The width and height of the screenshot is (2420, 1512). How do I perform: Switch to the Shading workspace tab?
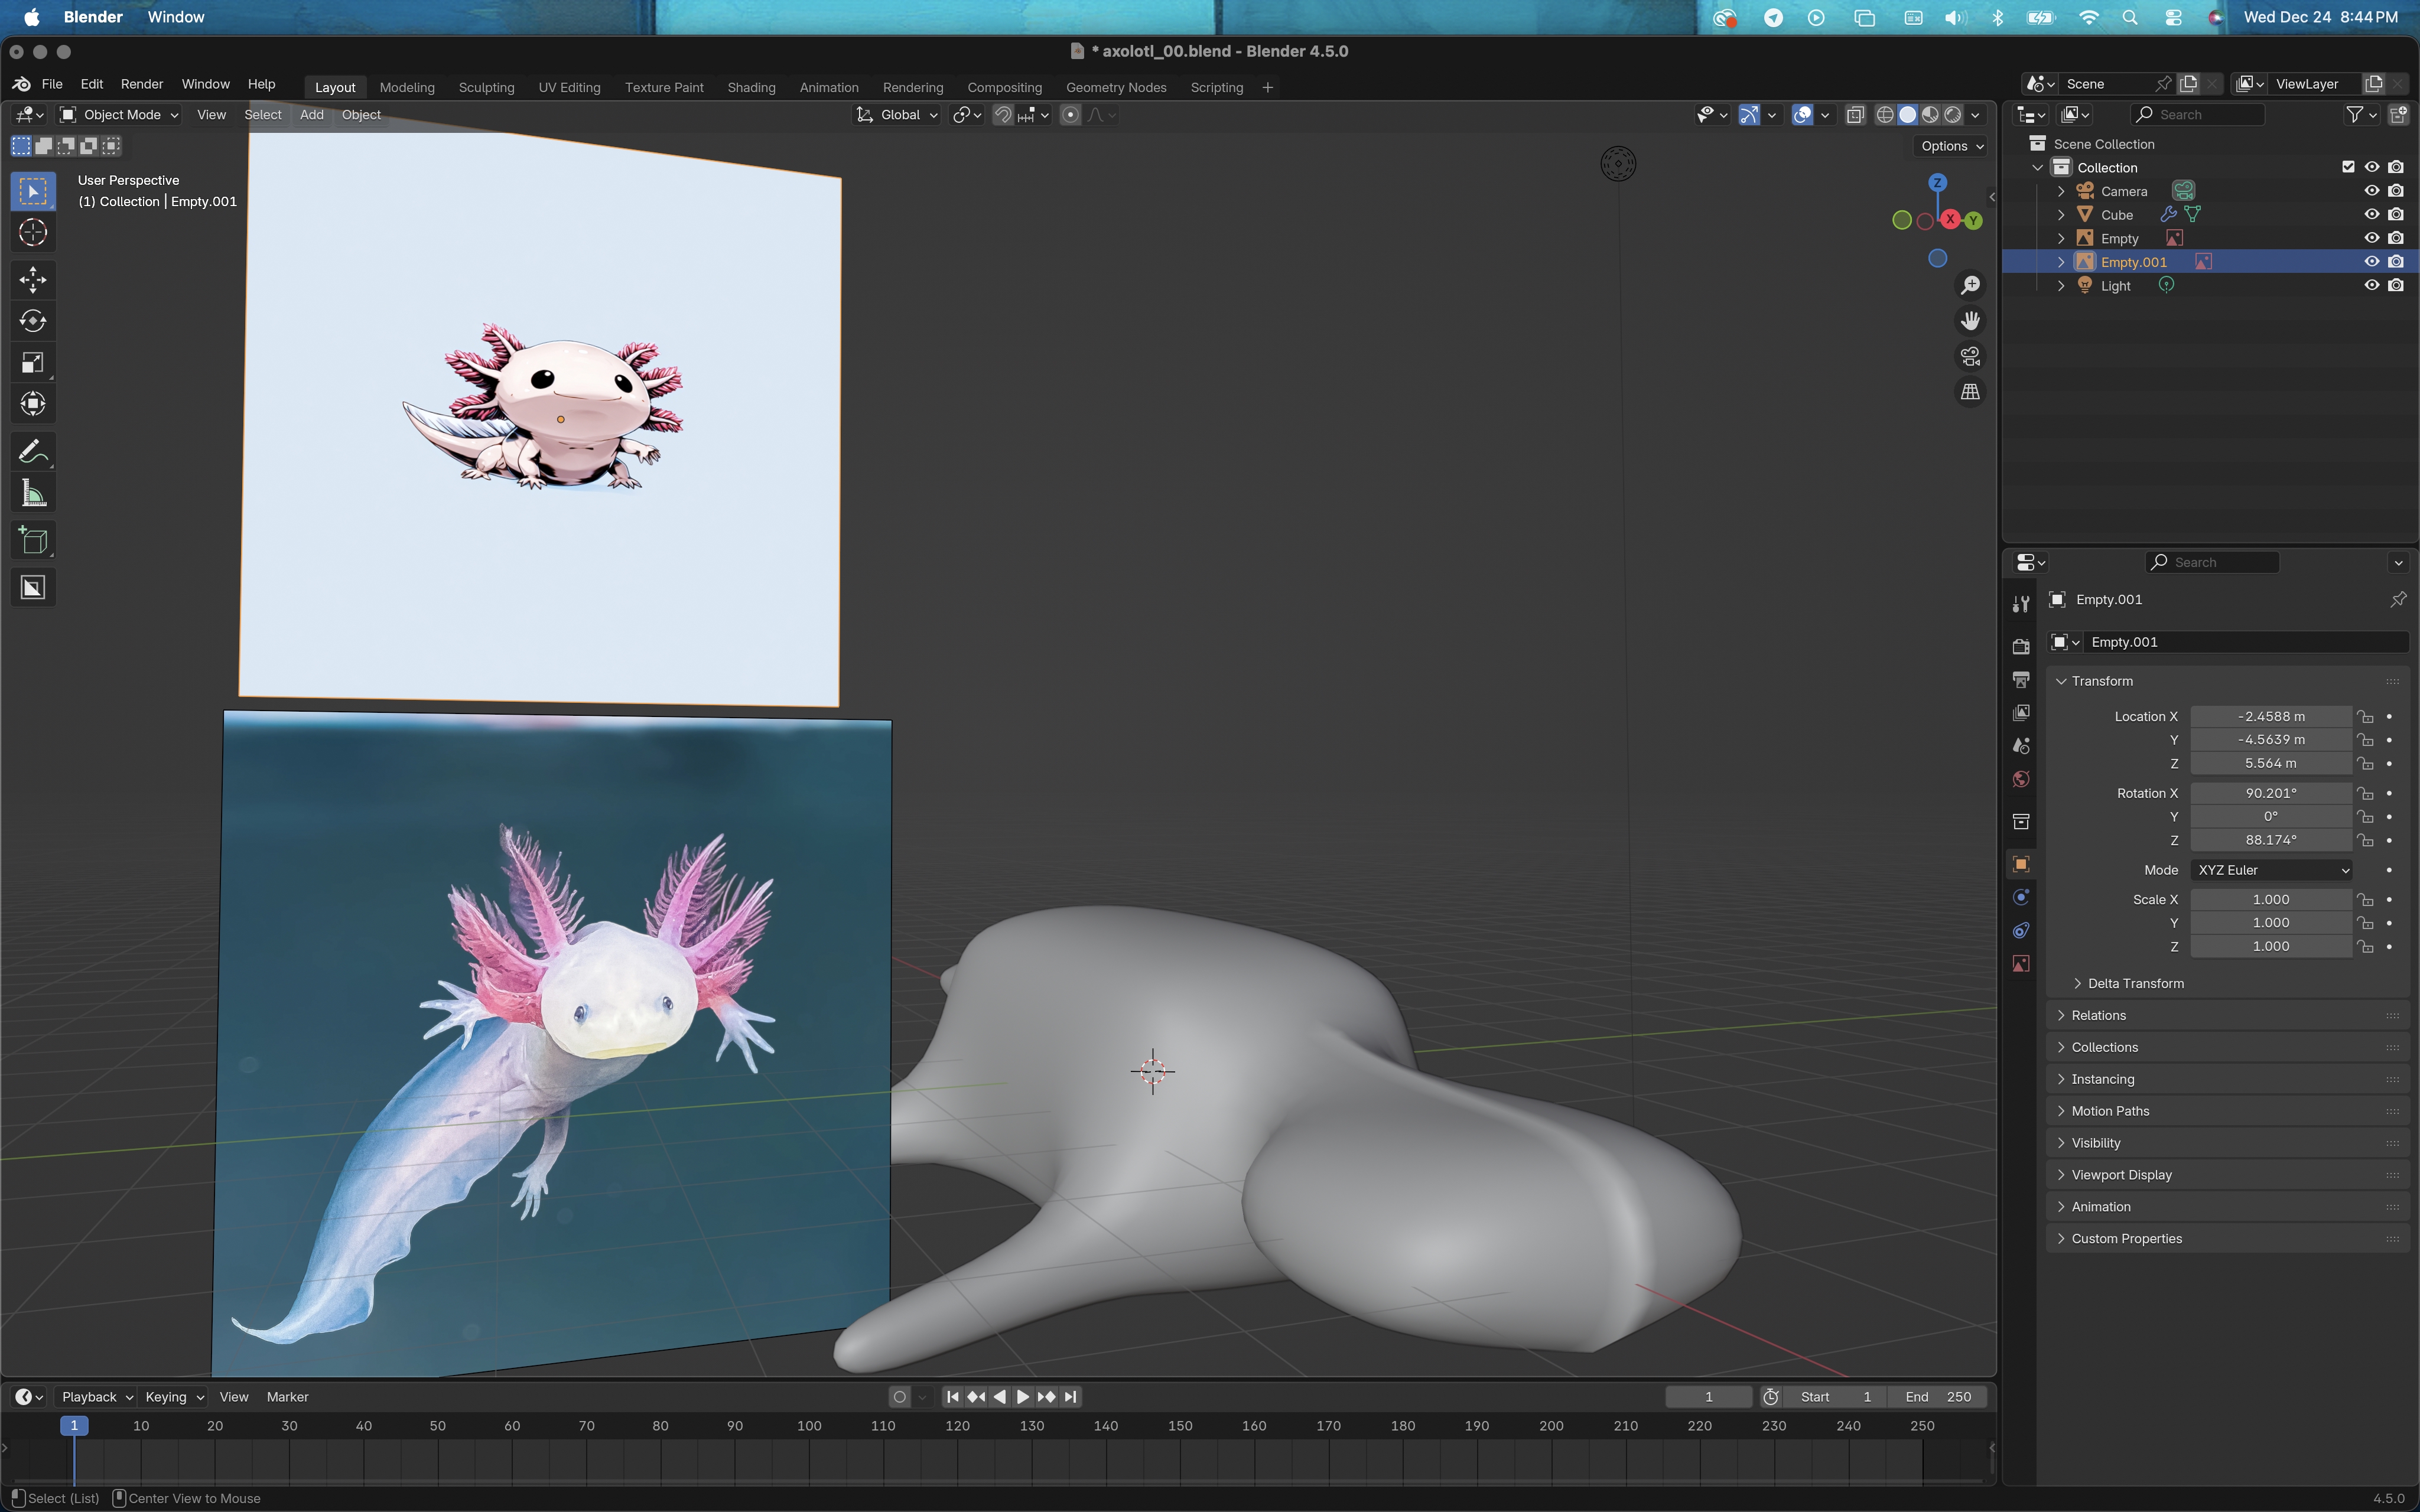[x=751, y=87]
